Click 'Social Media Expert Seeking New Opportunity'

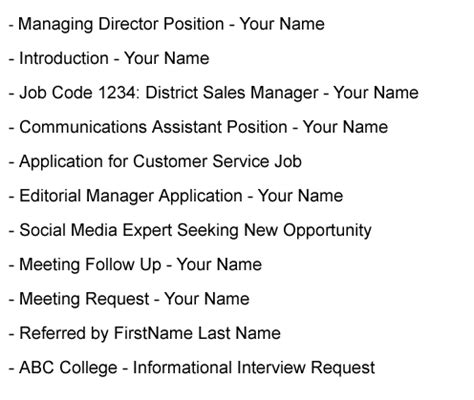click(x=195, y=231)
